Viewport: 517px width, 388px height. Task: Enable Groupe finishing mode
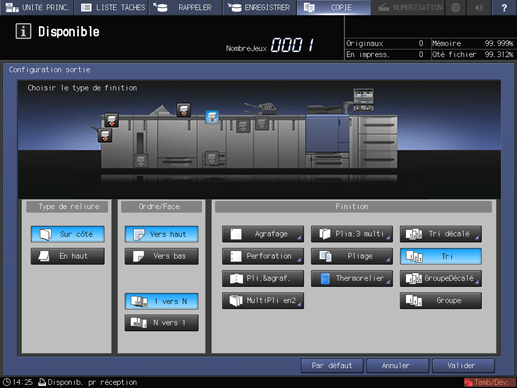pos(441,300)
